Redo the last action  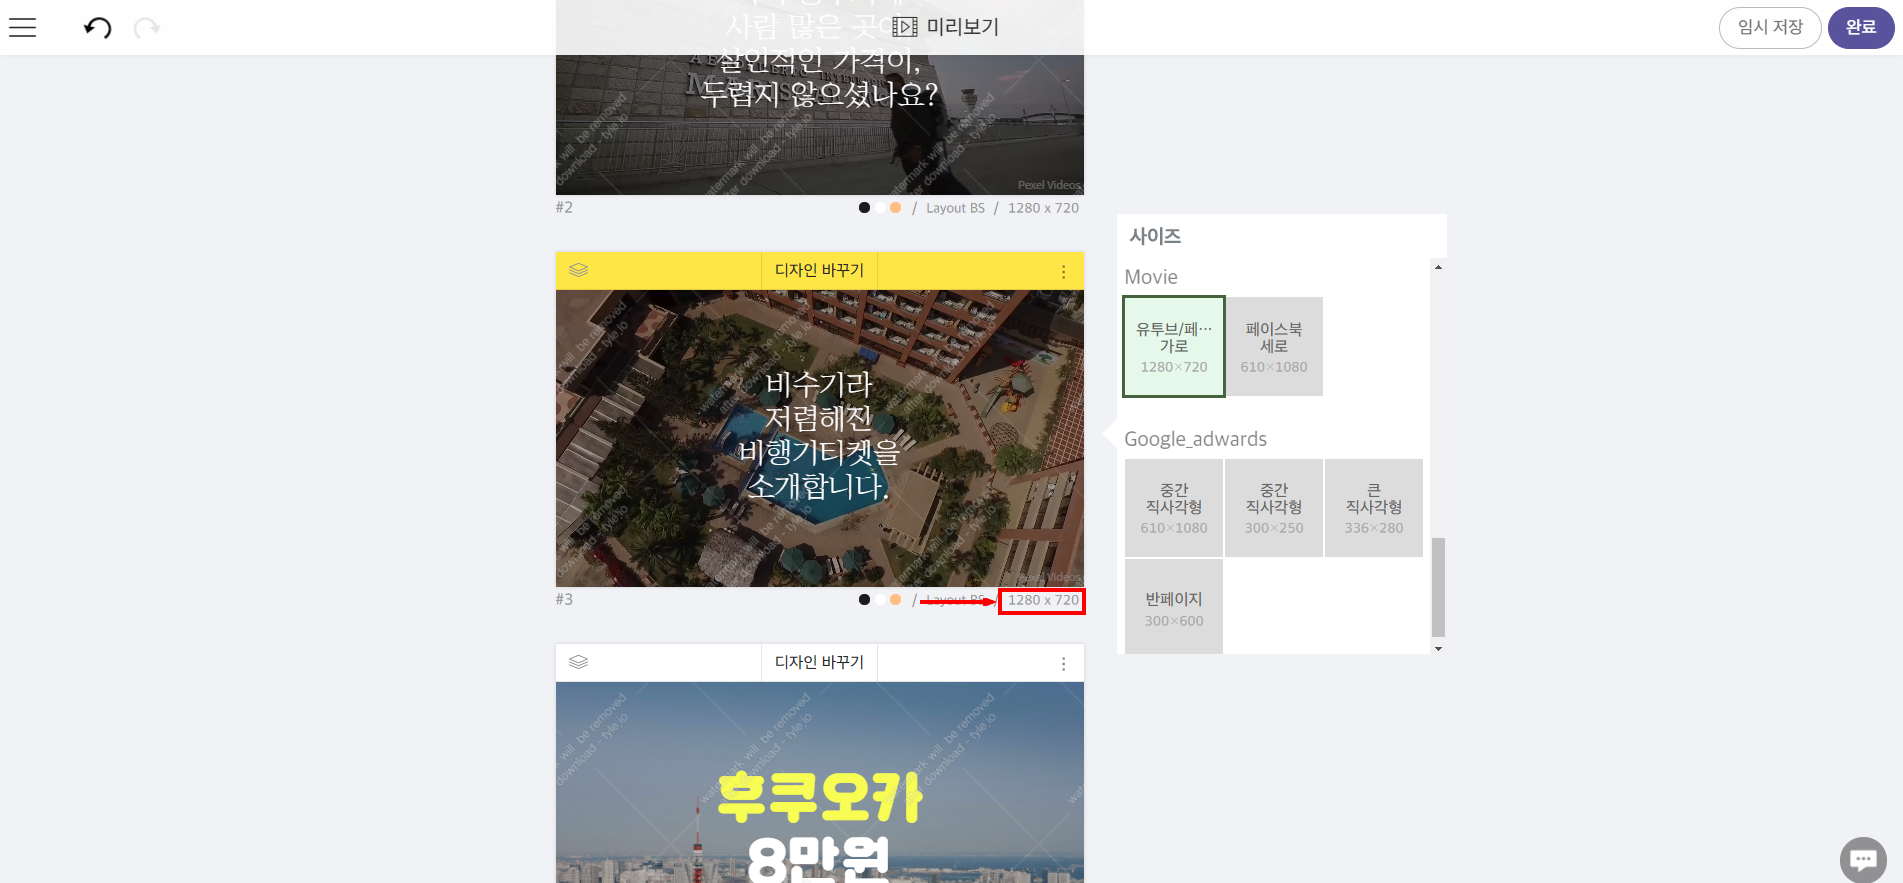pyautogui.click(x=147, y=28)
